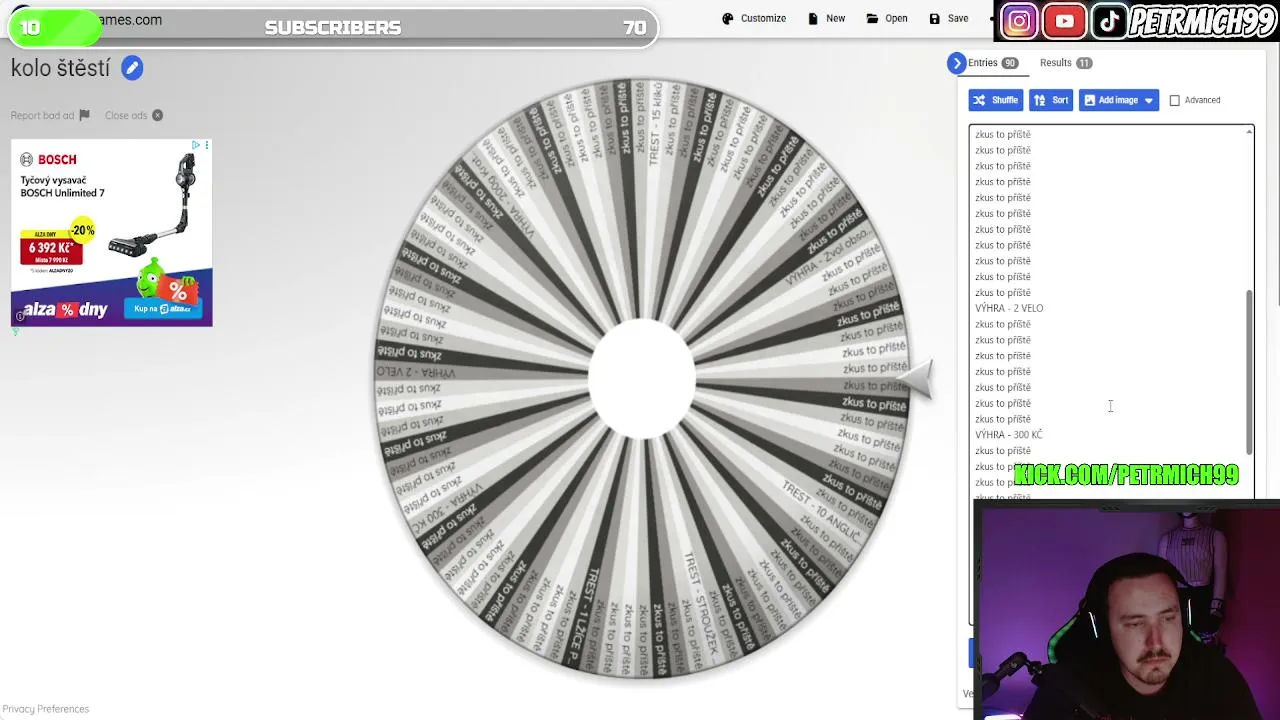Image resolution: width=1280 pixels, height=720 pixels.
Task: Collapse the entries panel with blue chevron
Action: click(x=957, y=63)
